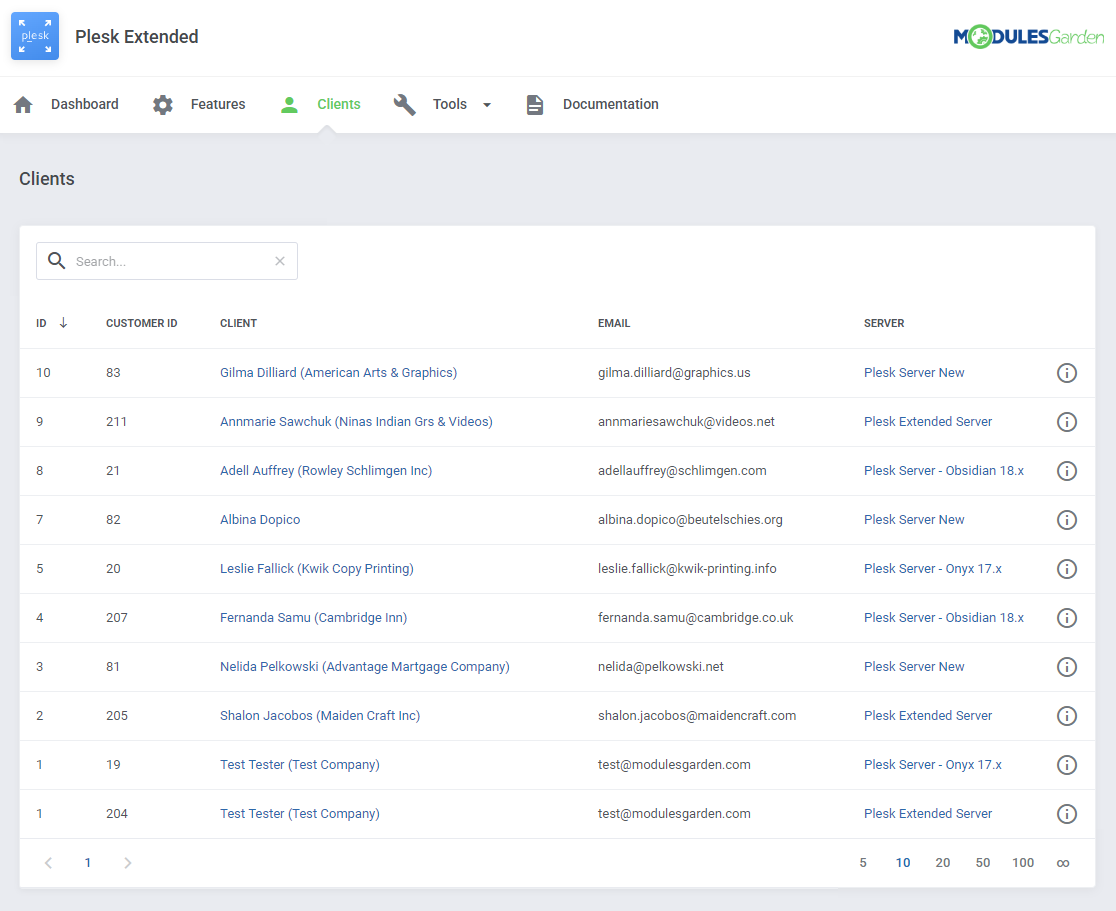Click the Plesk module icon in the header
This screenshot has width=1116, height=911.
[x=34, y=35]
